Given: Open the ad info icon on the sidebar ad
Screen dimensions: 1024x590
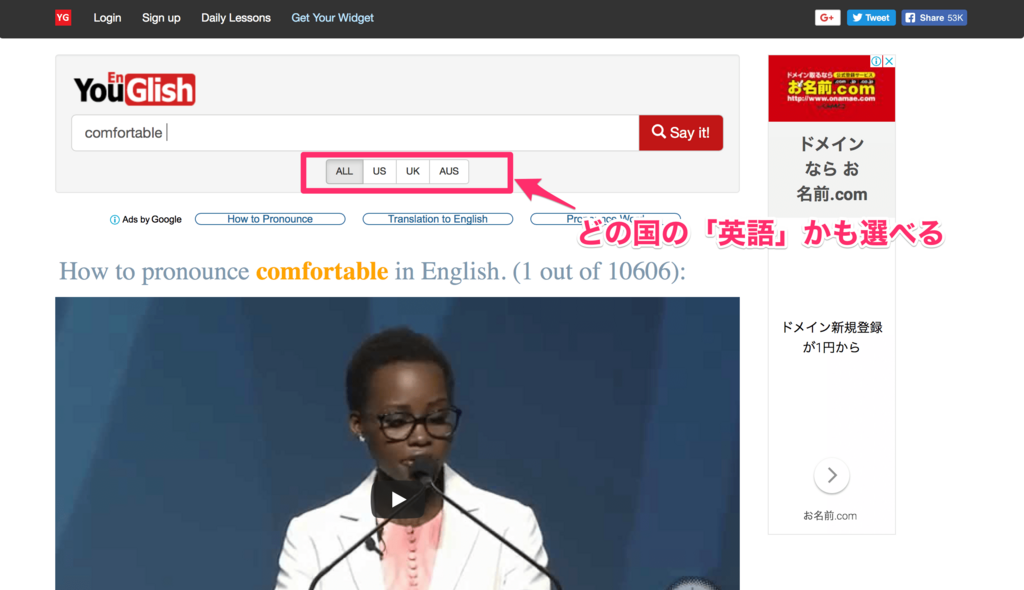Looking at the screenshot, I should (x=876, y=61).
